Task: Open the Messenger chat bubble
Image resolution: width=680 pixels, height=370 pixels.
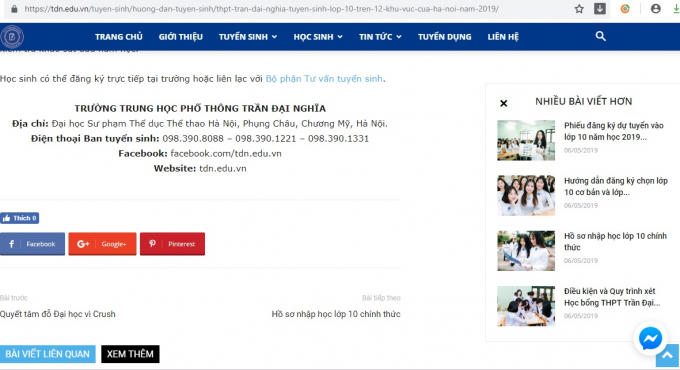Action: (x=651, y=338)
